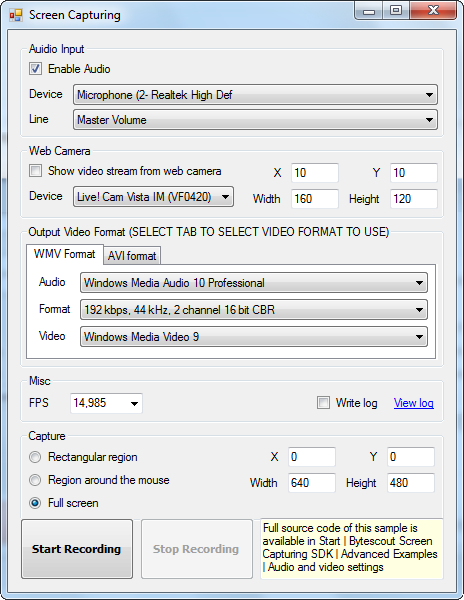
Task: Select the WMV Format tab
Action: [65, 254]
